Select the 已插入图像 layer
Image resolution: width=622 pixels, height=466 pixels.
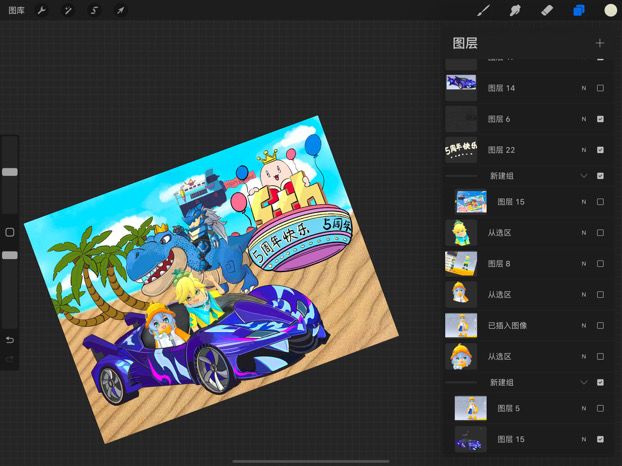point(526,326)
